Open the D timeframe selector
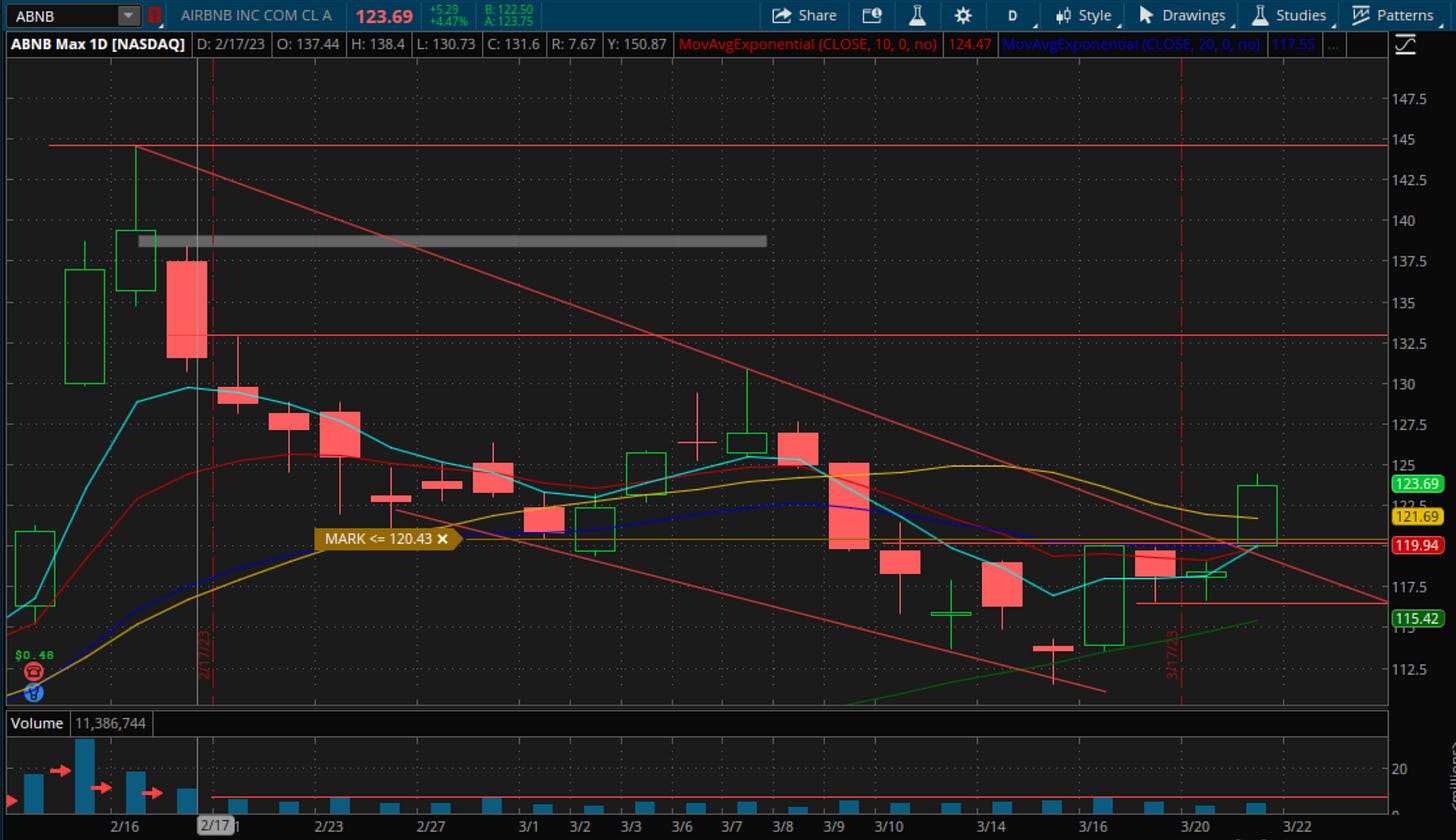Viewport: 1456px width, 840px height. [1013, 15]
